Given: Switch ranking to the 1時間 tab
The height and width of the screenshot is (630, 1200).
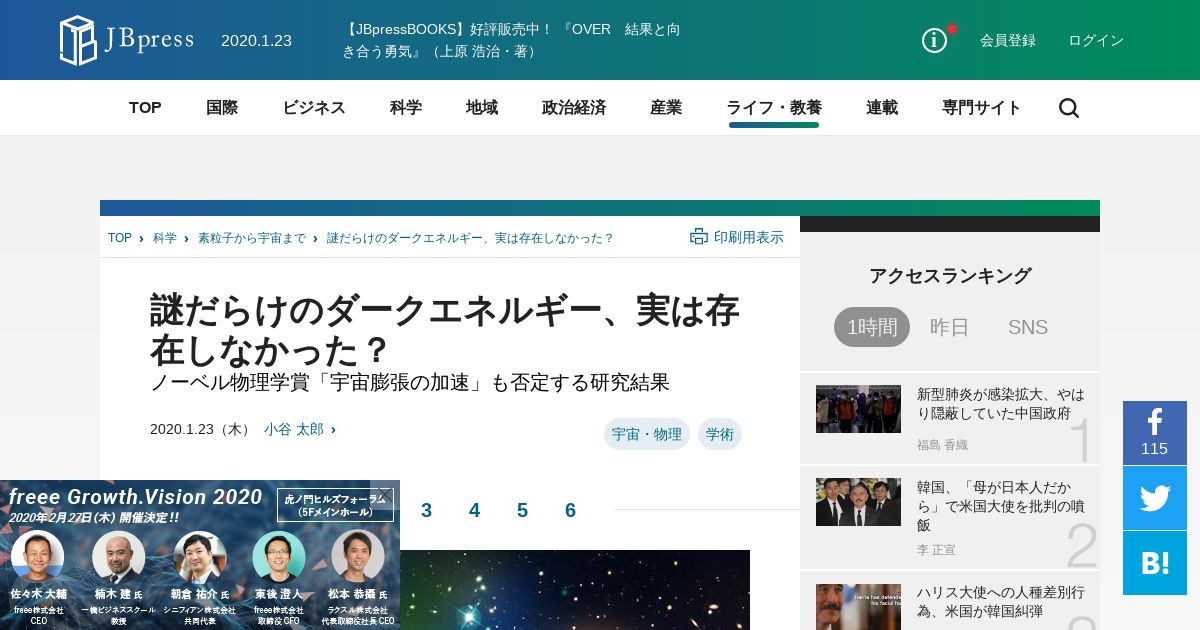Looking at the screenshot, I should point(872,327).
